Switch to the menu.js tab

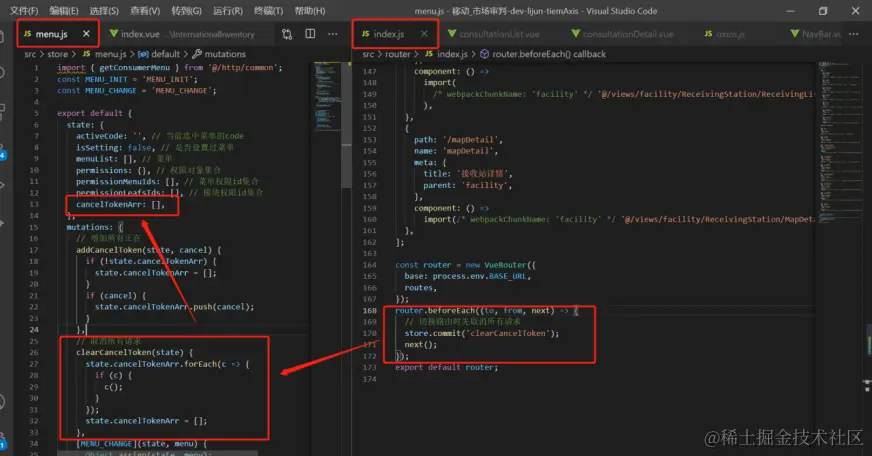point(57,34)
